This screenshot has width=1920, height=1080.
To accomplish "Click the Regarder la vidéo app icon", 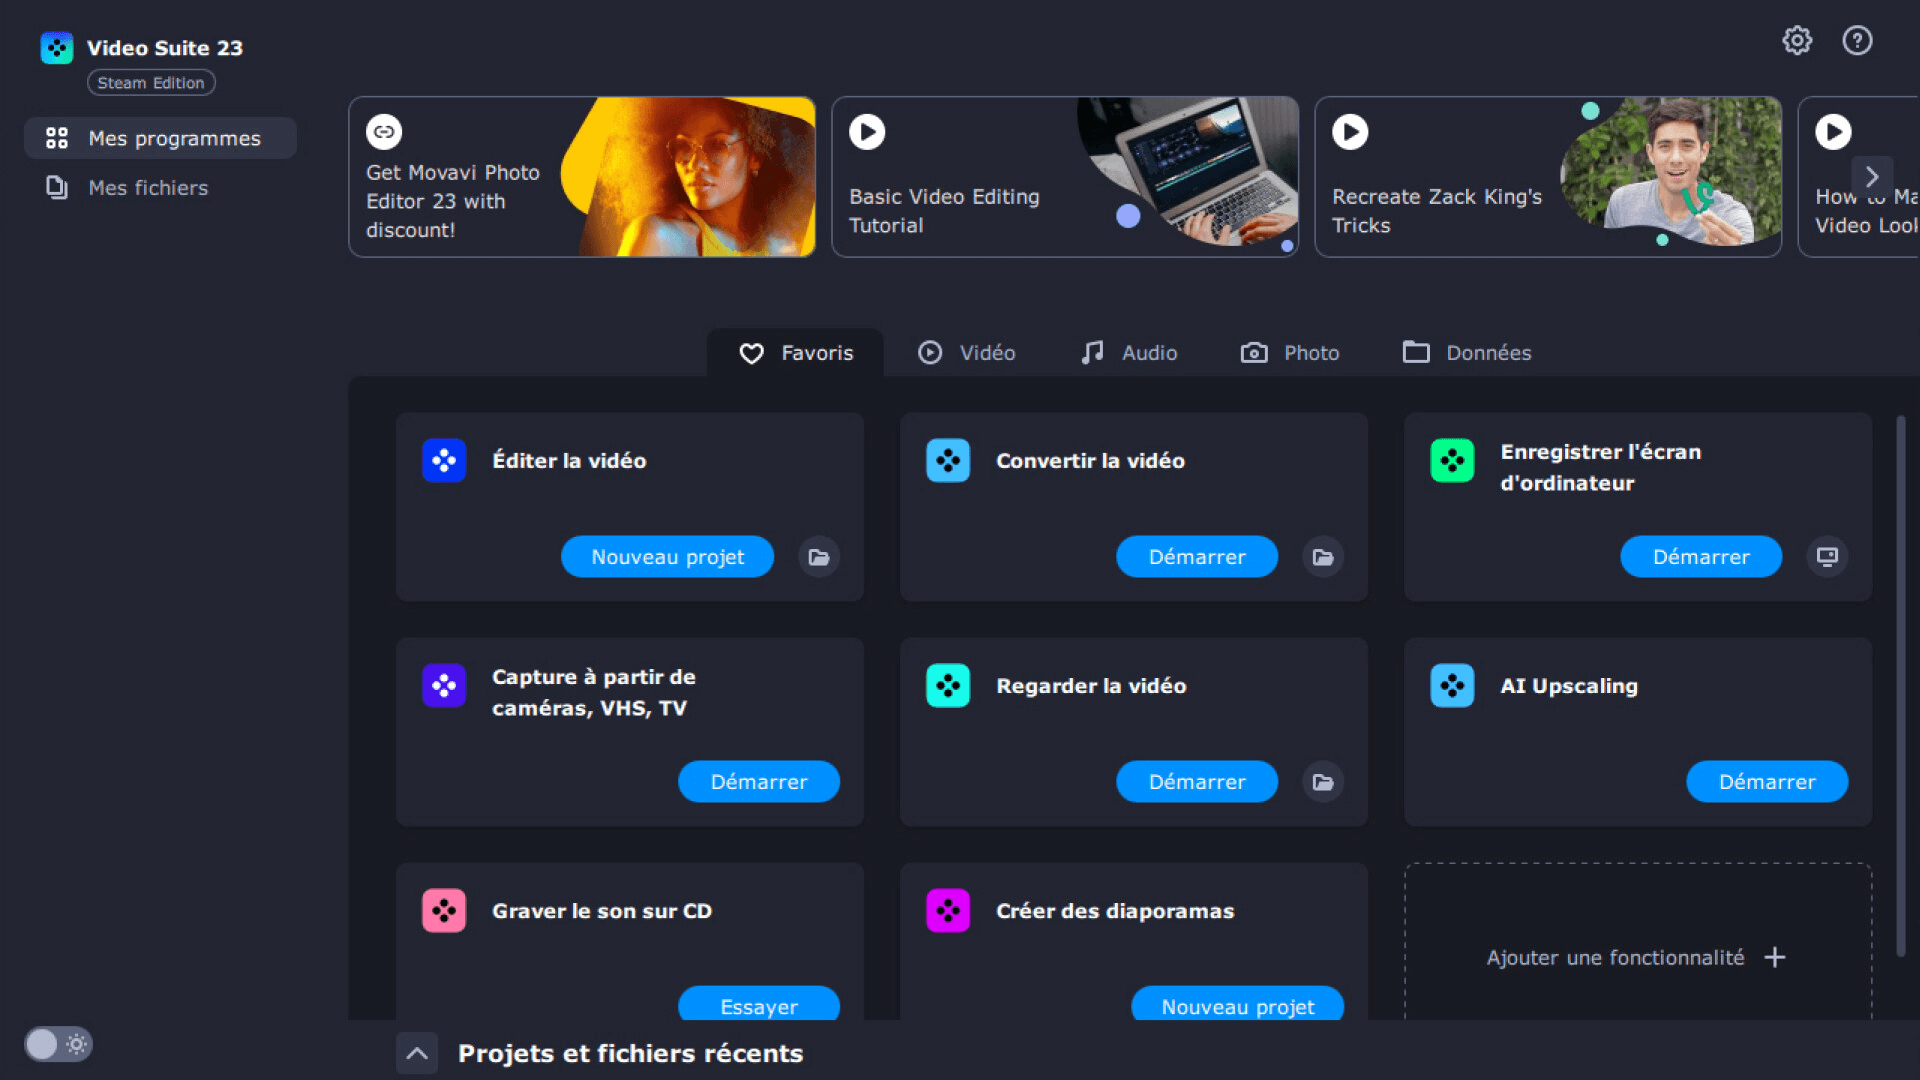I will tap(948, 686).
